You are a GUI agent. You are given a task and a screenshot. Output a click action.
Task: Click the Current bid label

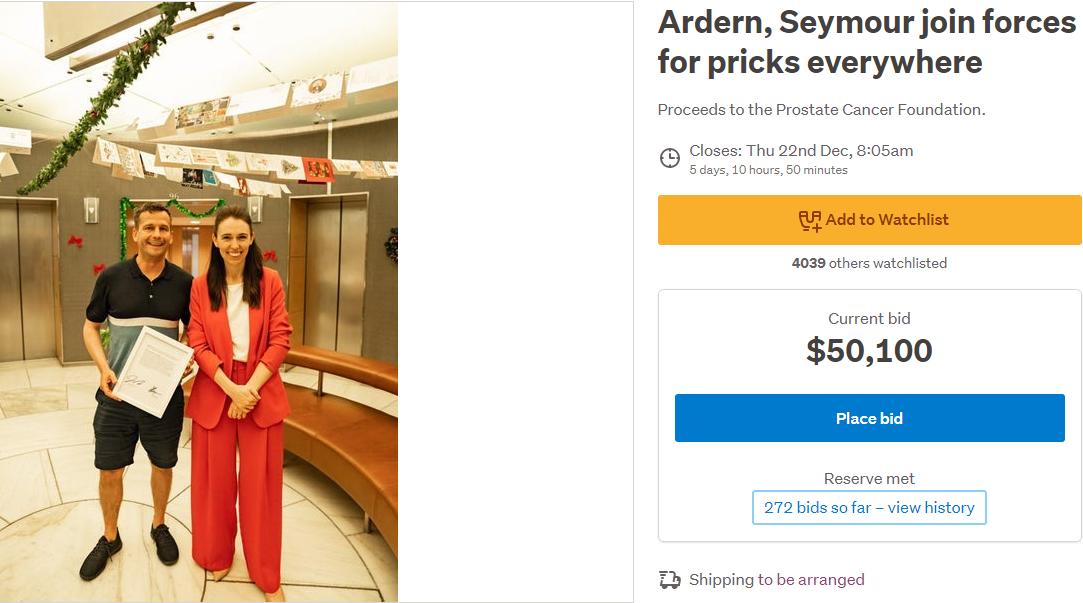[869, 319]
